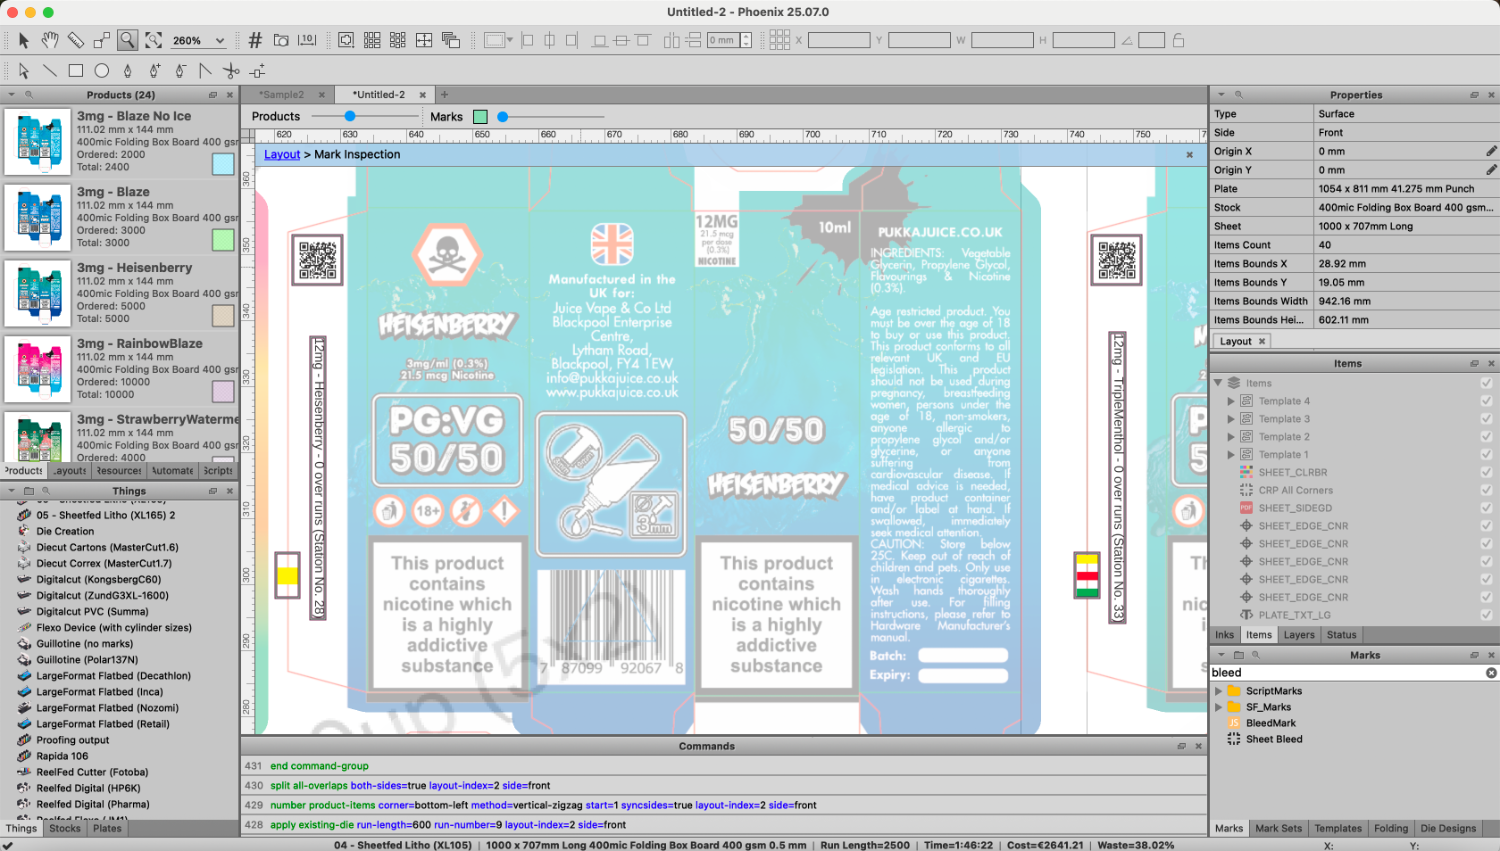Click the Layout breadcrumb link
The height and width of the screenshot is (851, 1500).
click(282, 155)
